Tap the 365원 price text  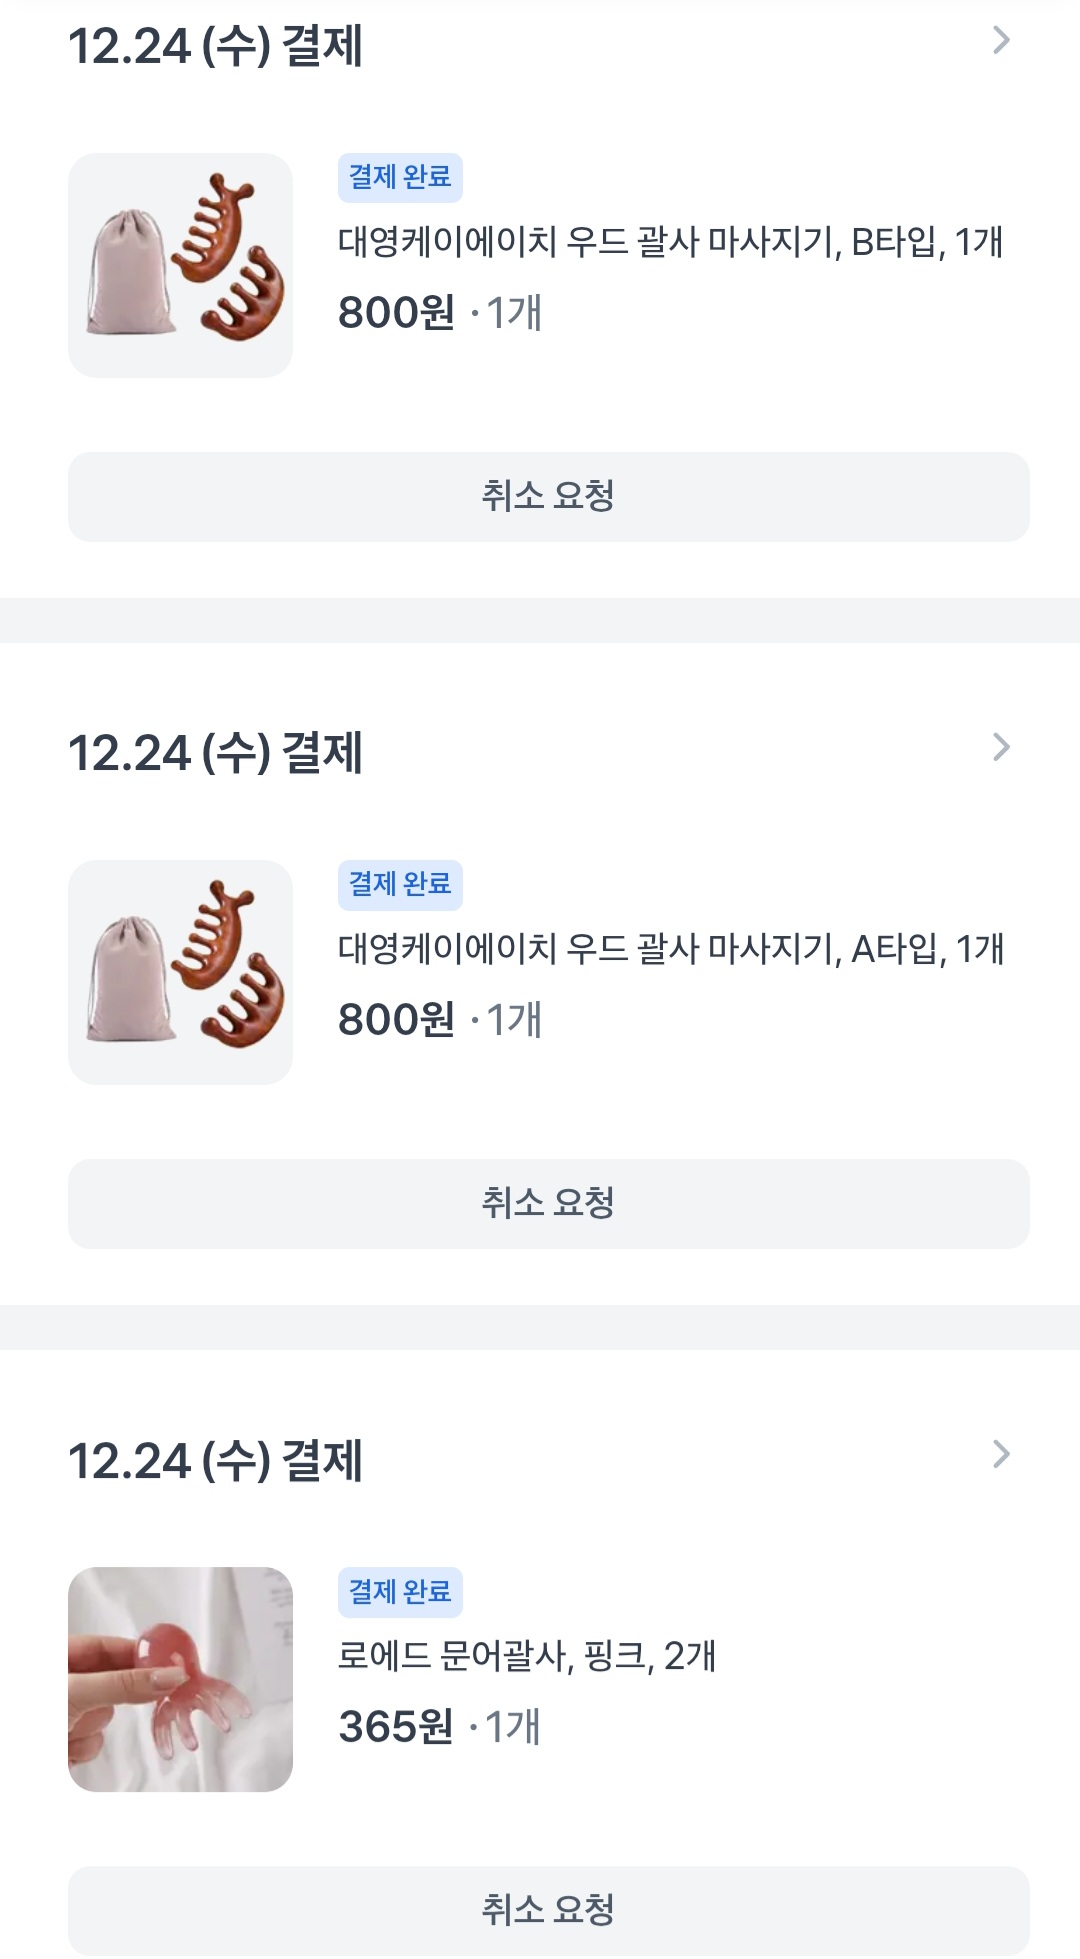click(396, 1727)
